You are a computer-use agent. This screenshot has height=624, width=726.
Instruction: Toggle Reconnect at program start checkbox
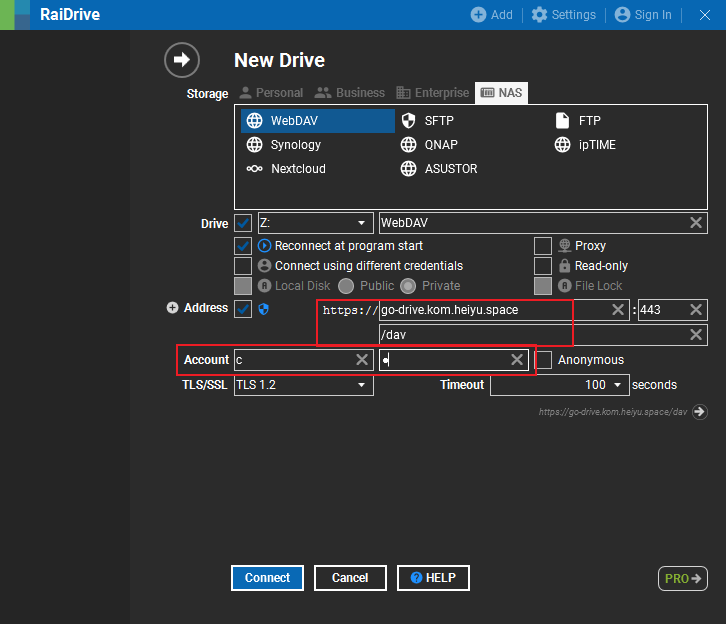coord(243,246)
